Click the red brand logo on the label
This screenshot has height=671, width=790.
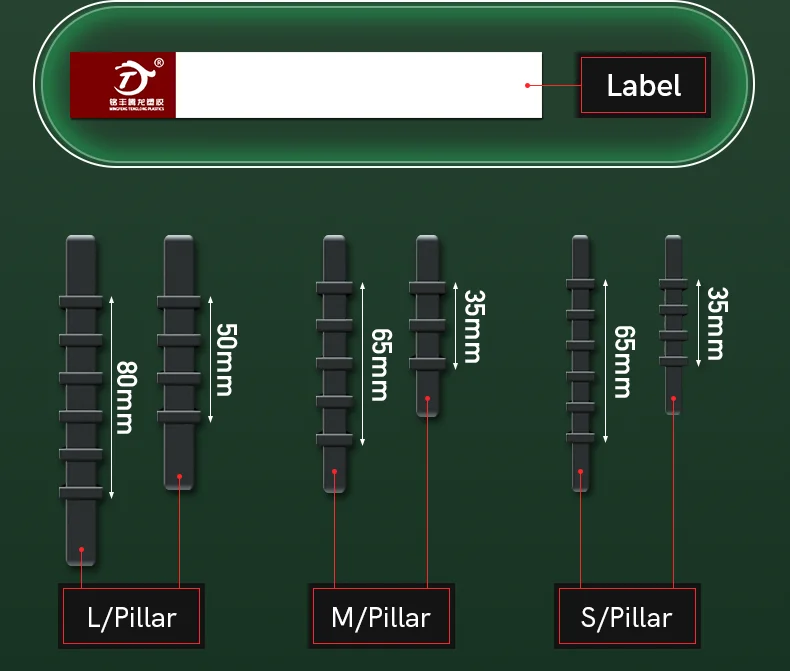pyautogui.click(x=122, y=85)
